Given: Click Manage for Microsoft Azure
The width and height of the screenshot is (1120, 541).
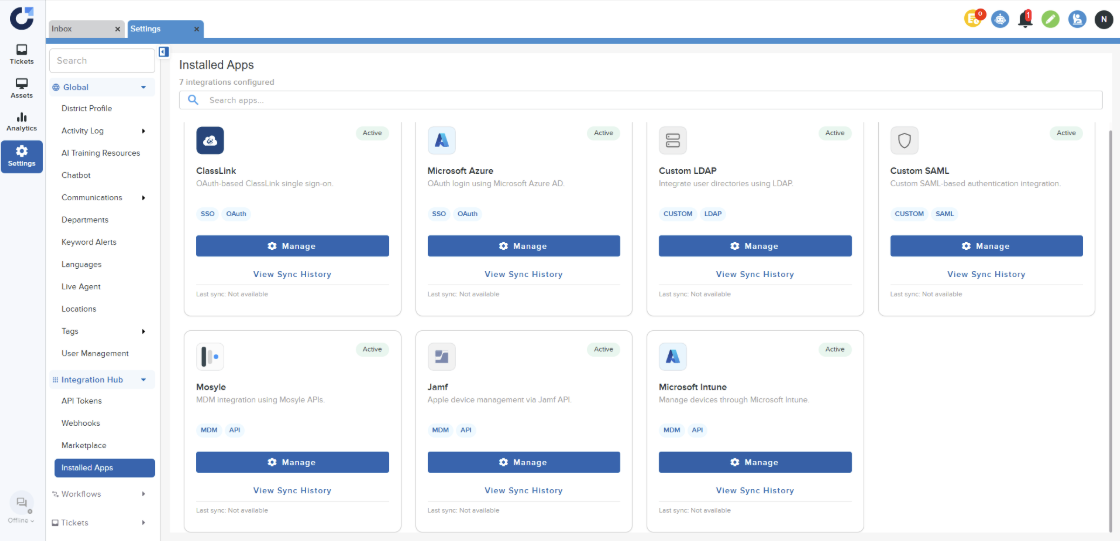Looking at the screenshot, I should (523, 246).
